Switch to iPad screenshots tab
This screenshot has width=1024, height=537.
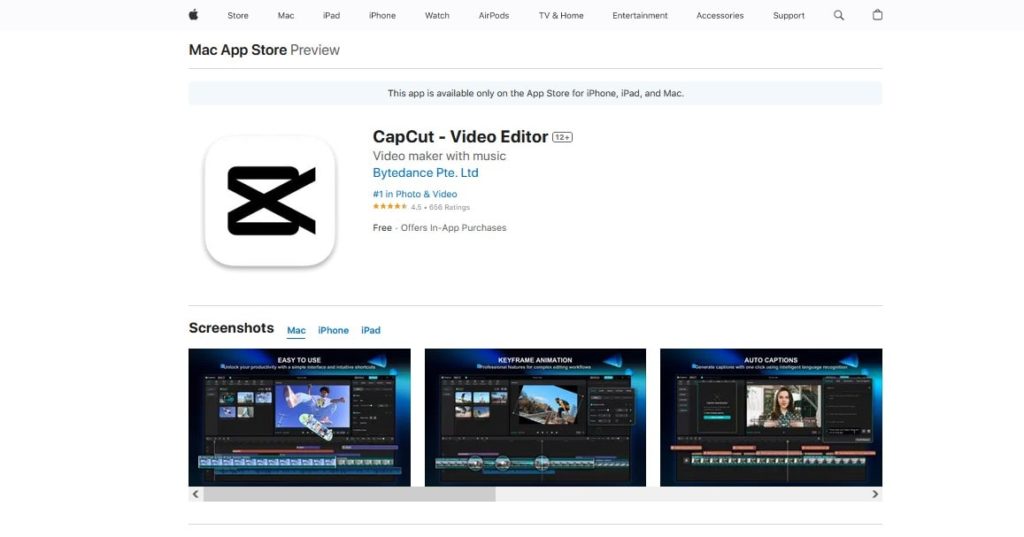coord(370,331)
